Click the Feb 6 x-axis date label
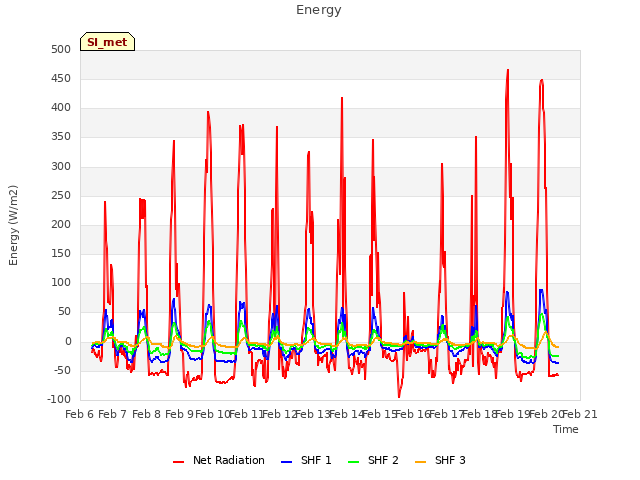Screen dimensions: 640x480 80,415
